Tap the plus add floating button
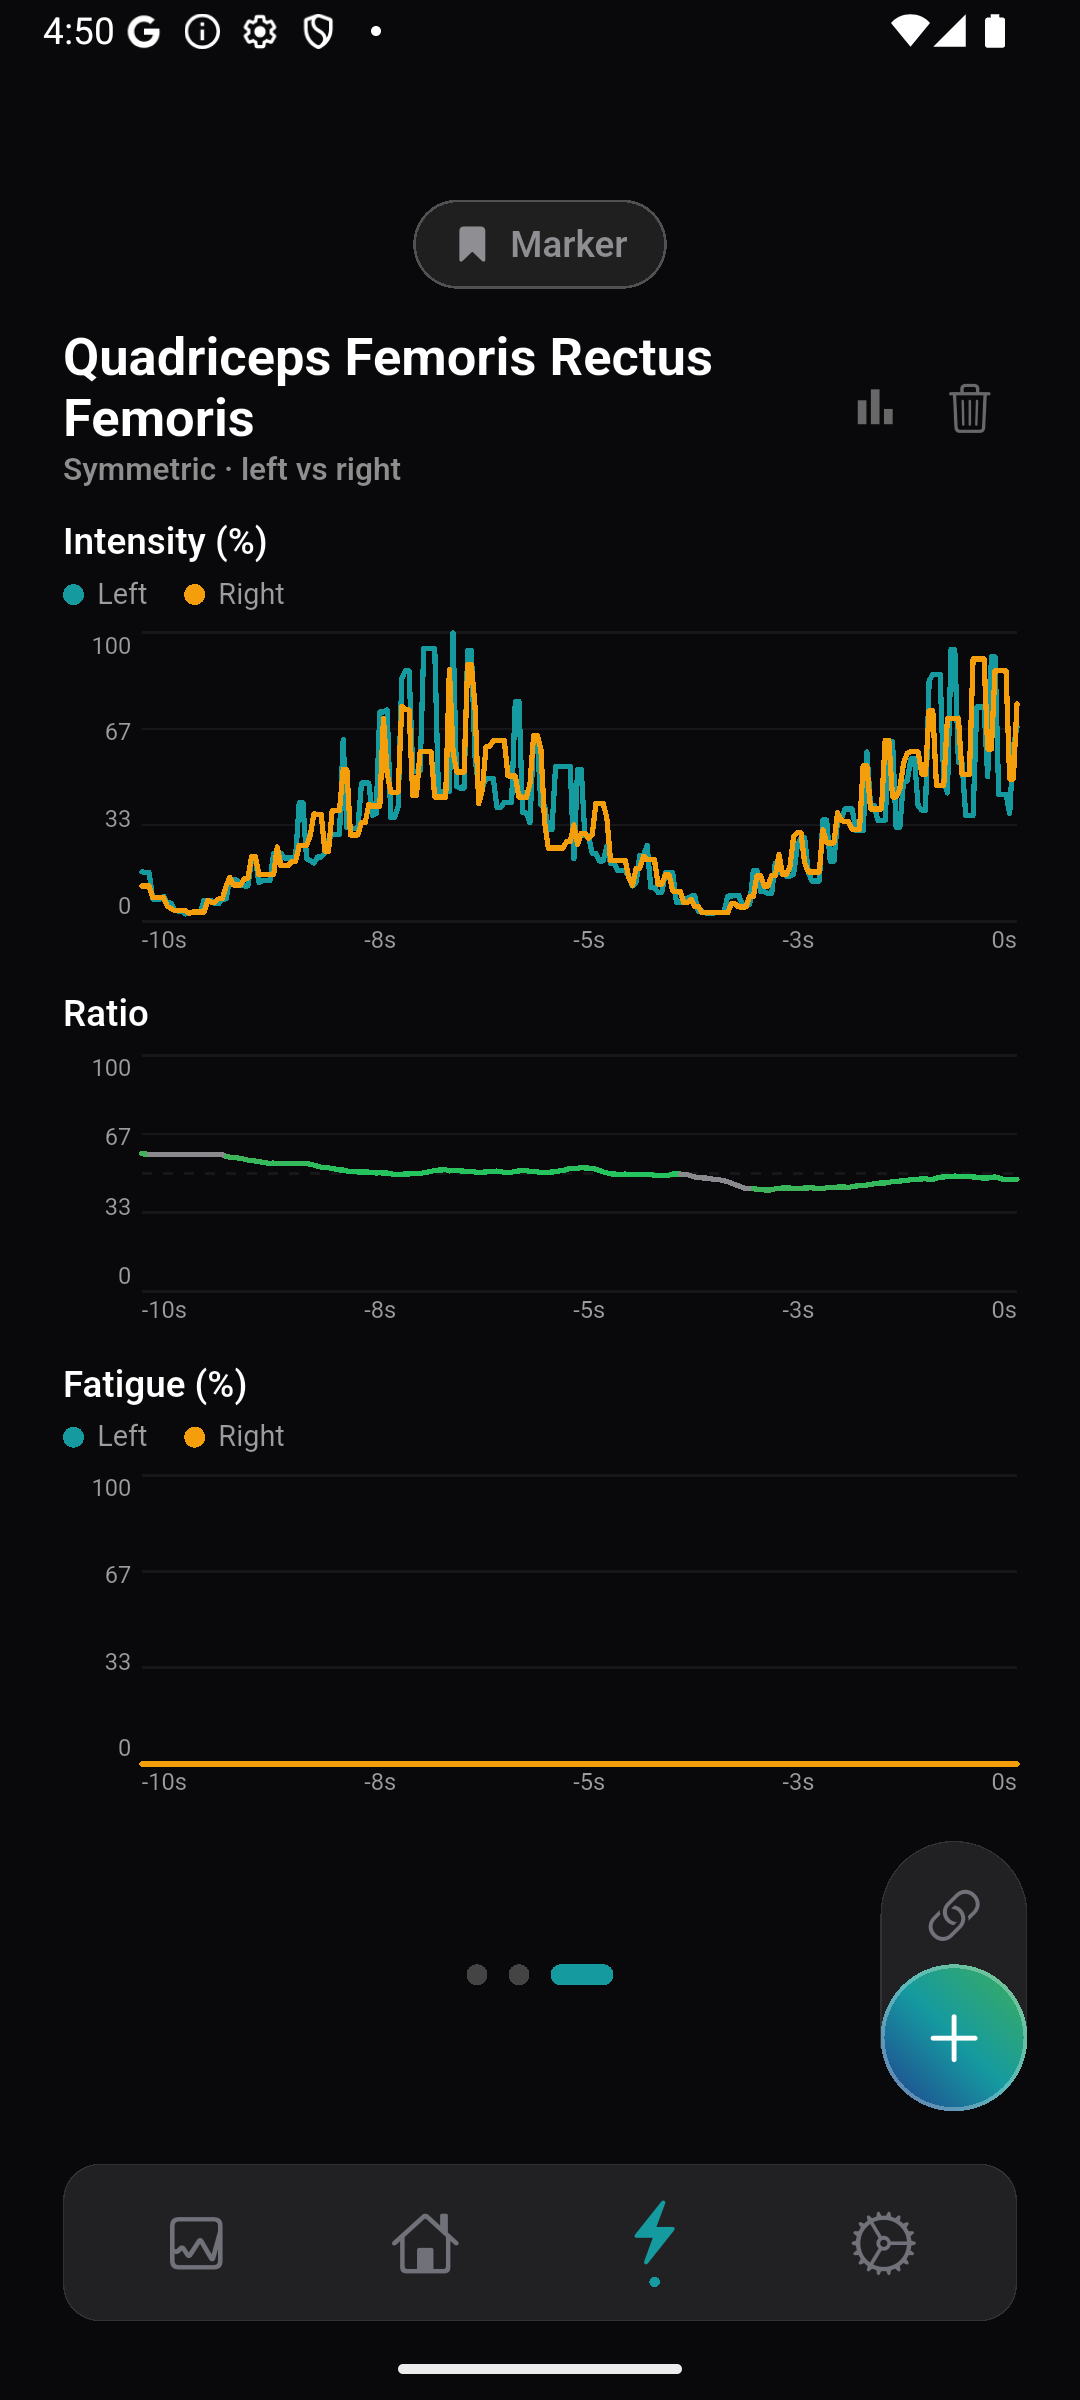 953,2038
